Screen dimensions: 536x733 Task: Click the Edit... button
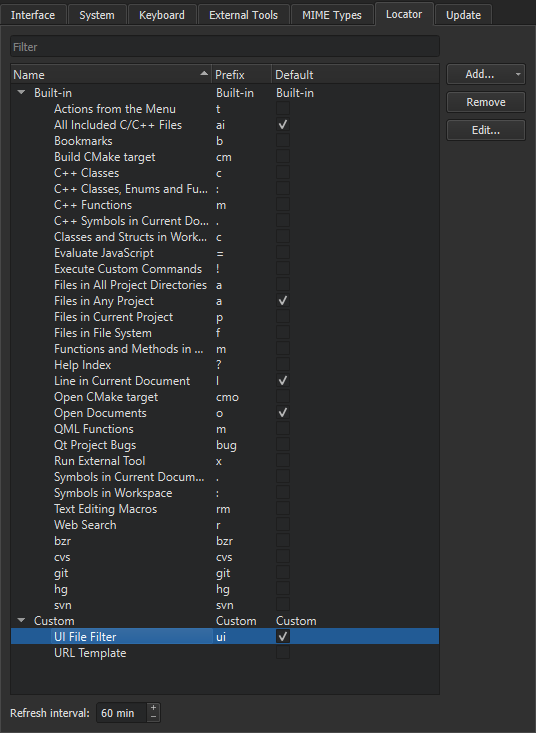pyautogui.click(x=486, y=130)
